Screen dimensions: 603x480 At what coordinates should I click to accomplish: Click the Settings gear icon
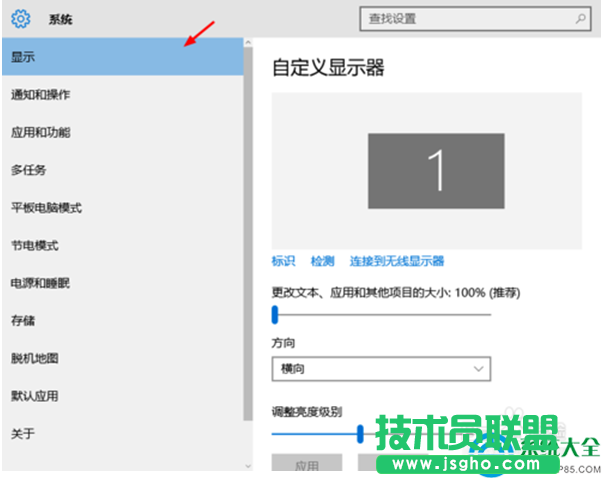pos(20,18)
